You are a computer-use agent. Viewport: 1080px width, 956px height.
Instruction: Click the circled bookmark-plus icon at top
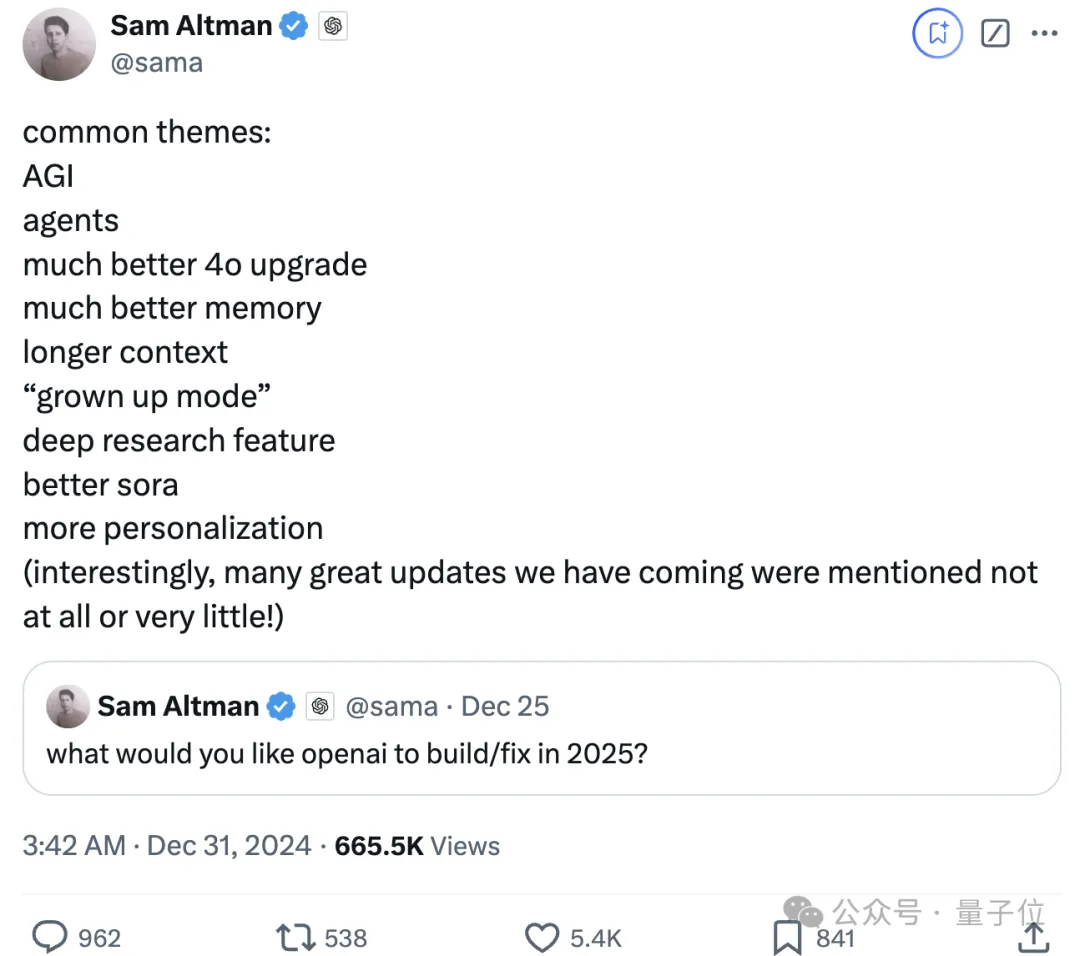(937, 34)
